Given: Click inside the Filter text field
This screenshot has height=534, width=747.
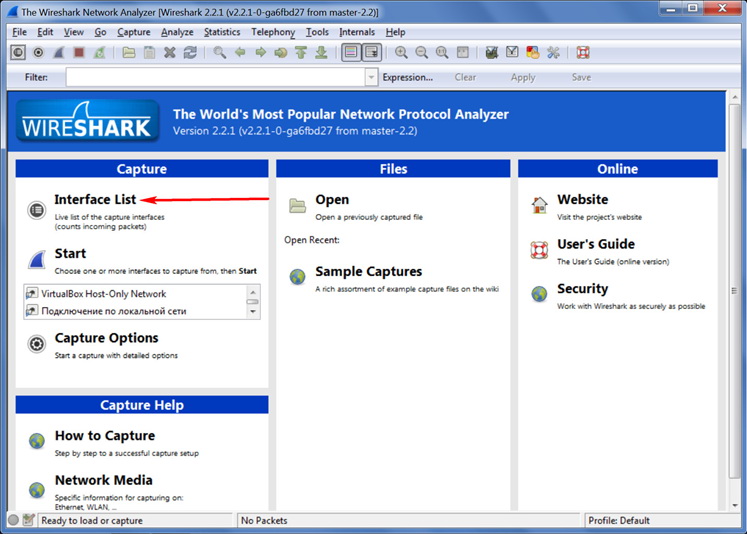Looking at the screenshot, I should 215,77.
